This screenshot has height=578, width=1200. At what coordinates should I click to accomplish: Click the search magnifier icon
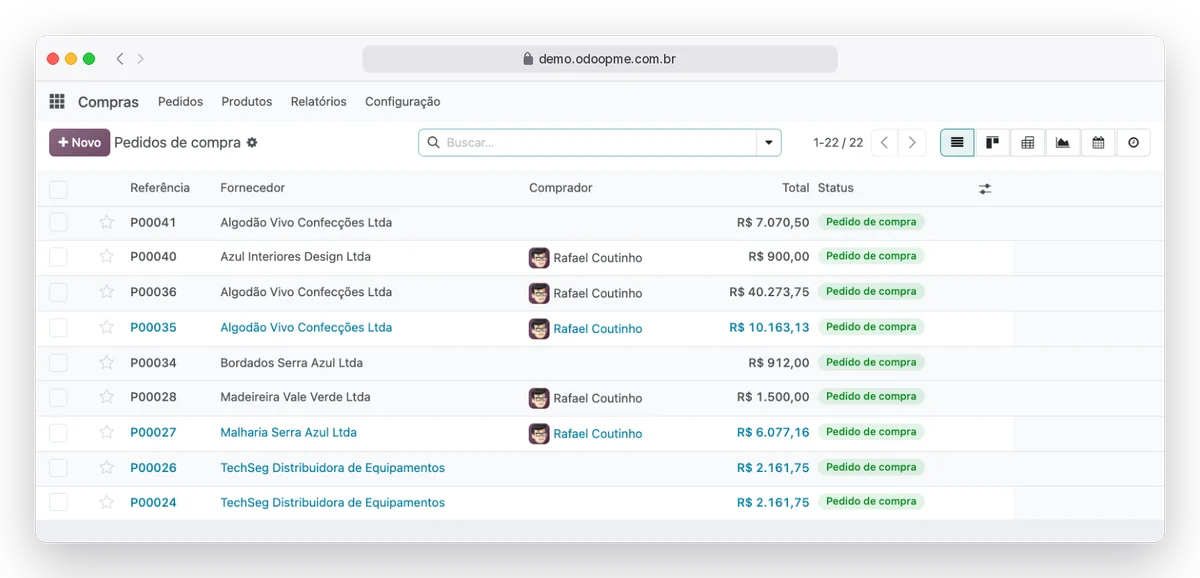[x=433, y=143]
